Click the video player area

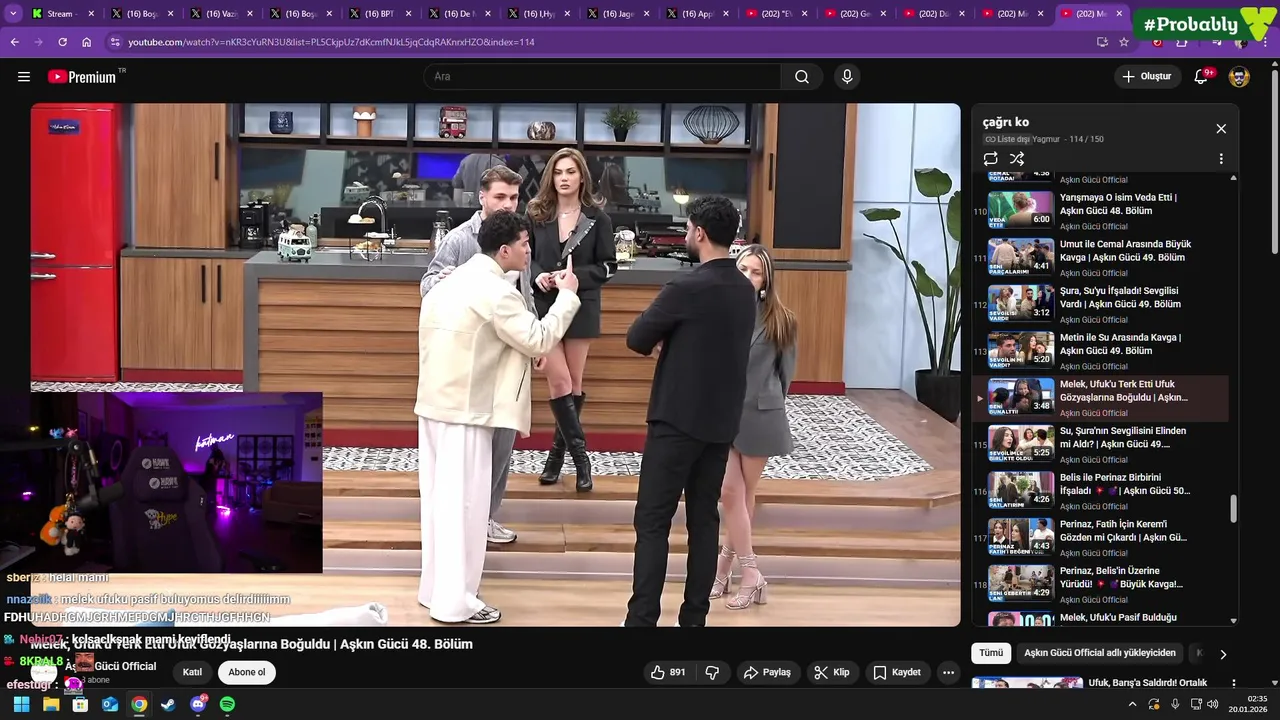[x=495, y=365]
